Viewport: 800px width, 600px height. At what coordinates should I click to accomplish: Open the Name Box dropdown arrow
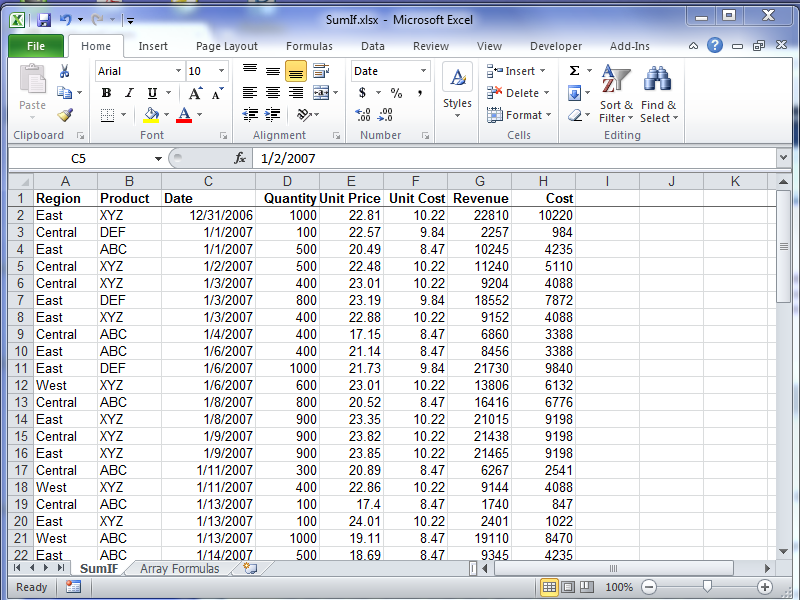pyautogui.click(x=158, y=158)
